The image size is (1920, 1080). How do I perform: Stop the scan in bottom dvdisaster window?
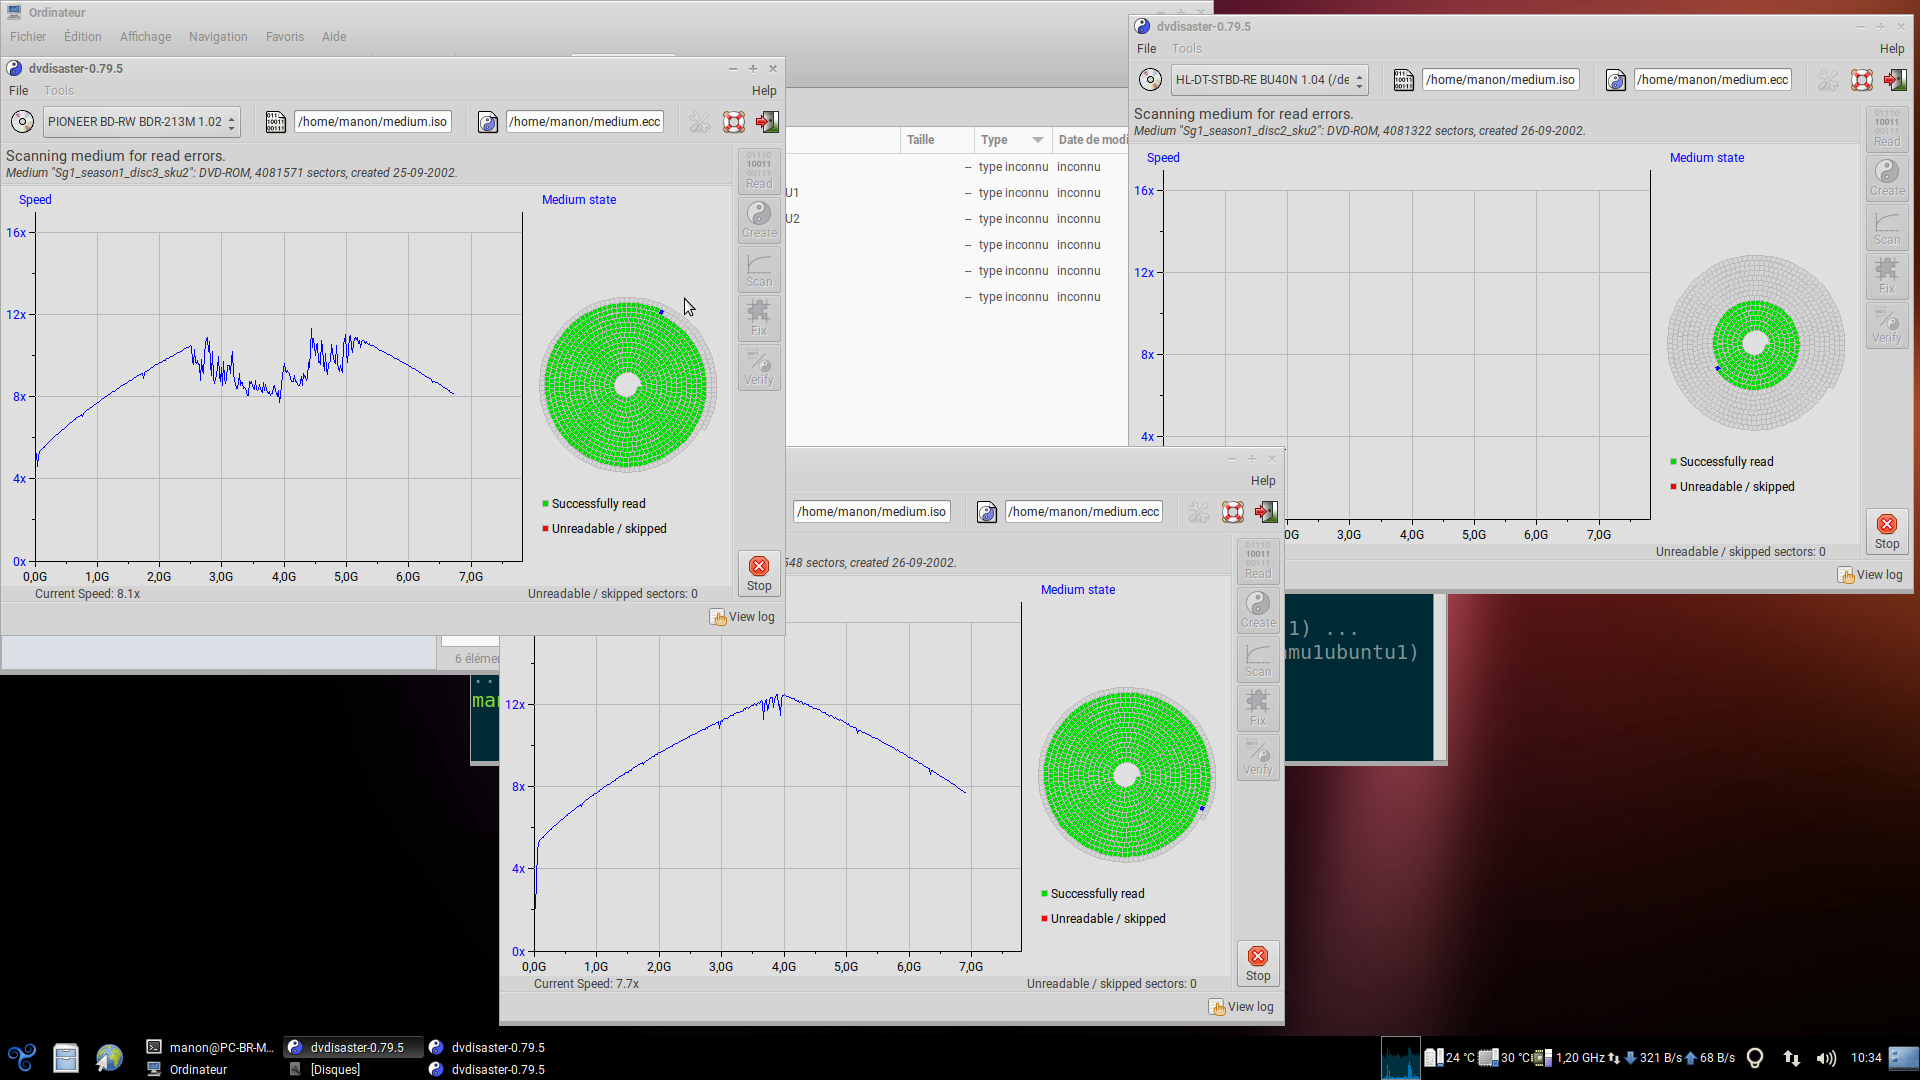coord(1258,963)
